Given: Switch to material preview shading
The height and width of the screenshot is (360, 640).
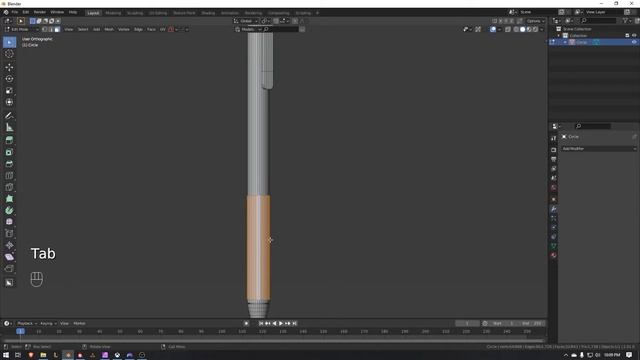Looking at the screenshot, I should tap(529, 29).
